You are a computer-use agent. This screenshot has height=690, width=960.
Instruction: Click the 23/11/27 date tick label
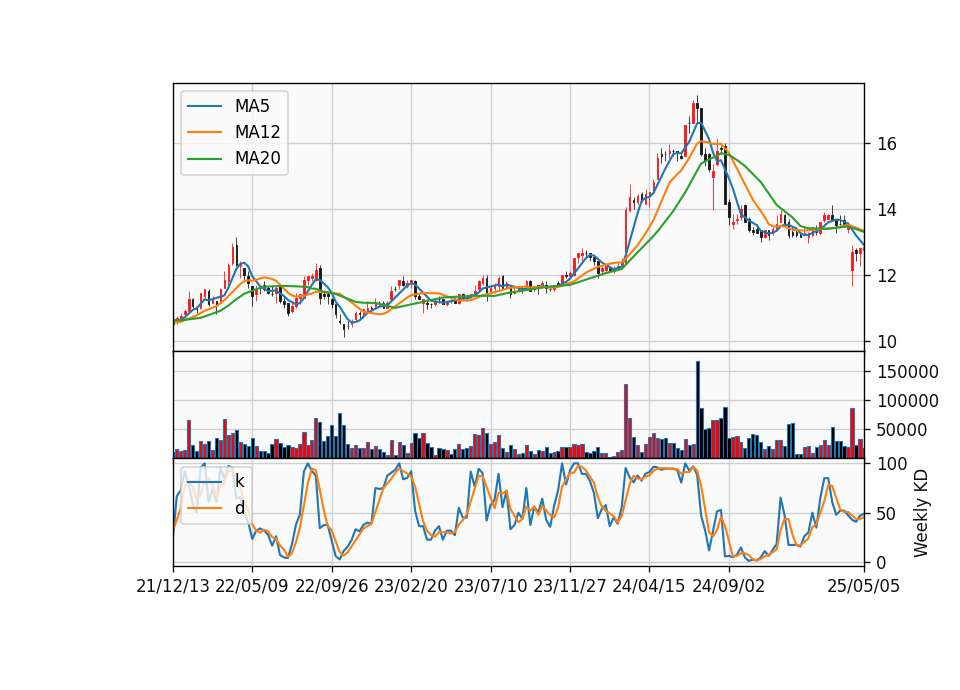(x=570, y=586)
